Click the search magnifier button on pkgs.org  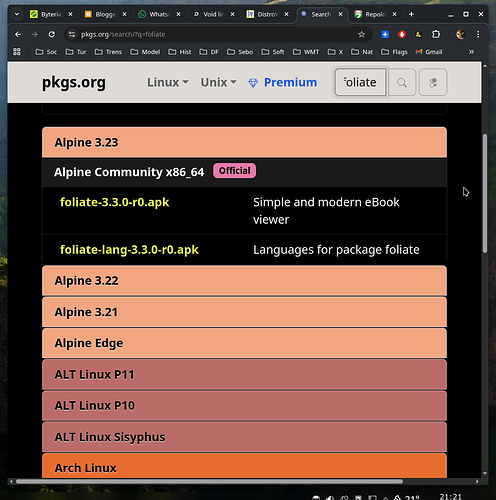pos(402,82)
